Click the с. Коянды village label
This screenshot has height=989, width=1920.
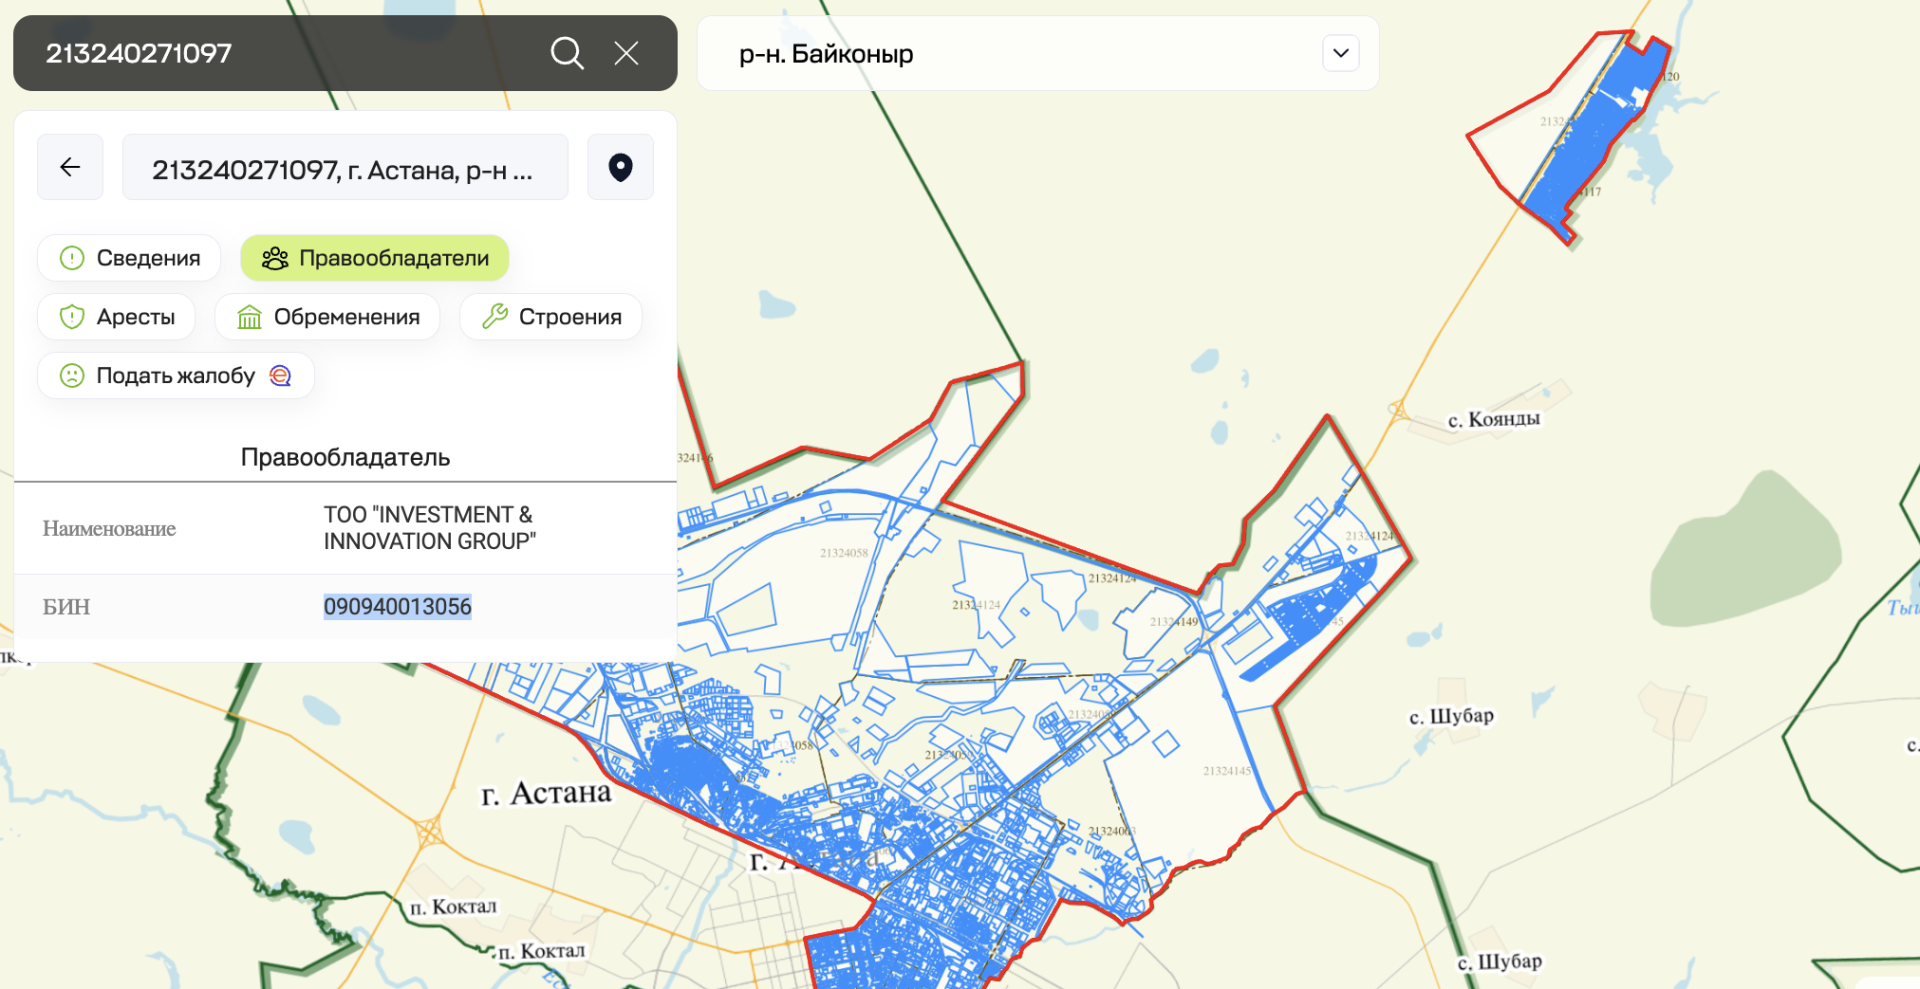click(x=1493, y=419)
